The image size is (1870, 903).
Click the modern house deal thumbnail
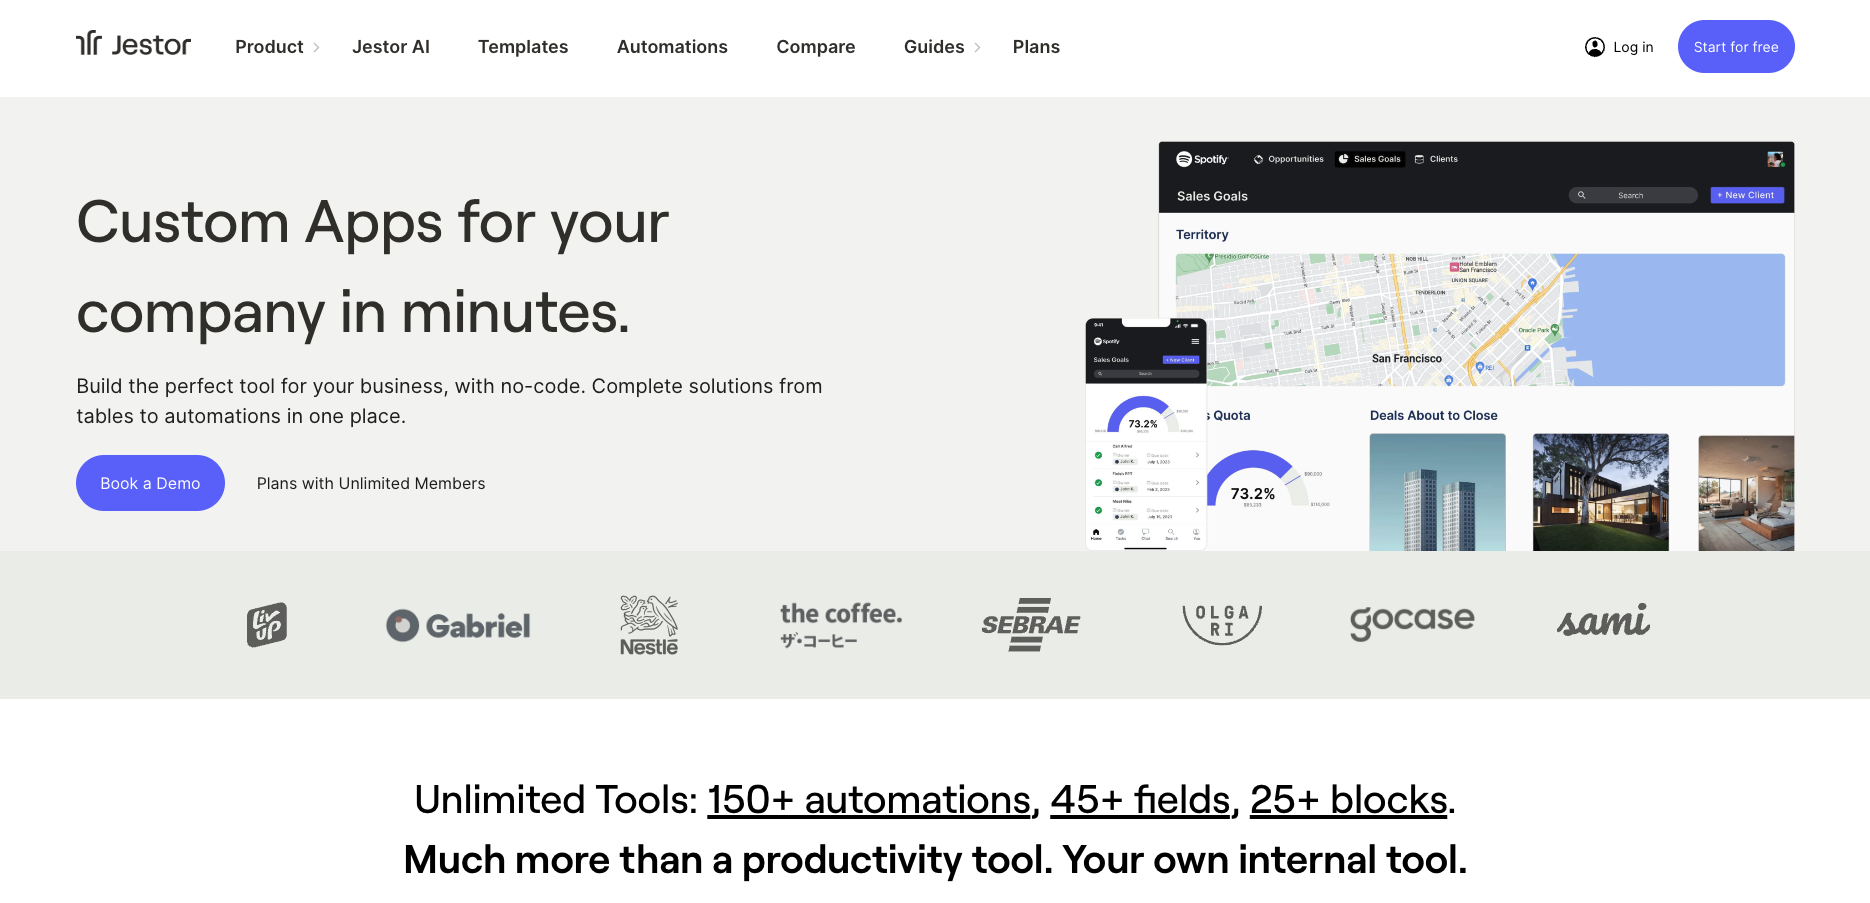tap(1601, 492)
